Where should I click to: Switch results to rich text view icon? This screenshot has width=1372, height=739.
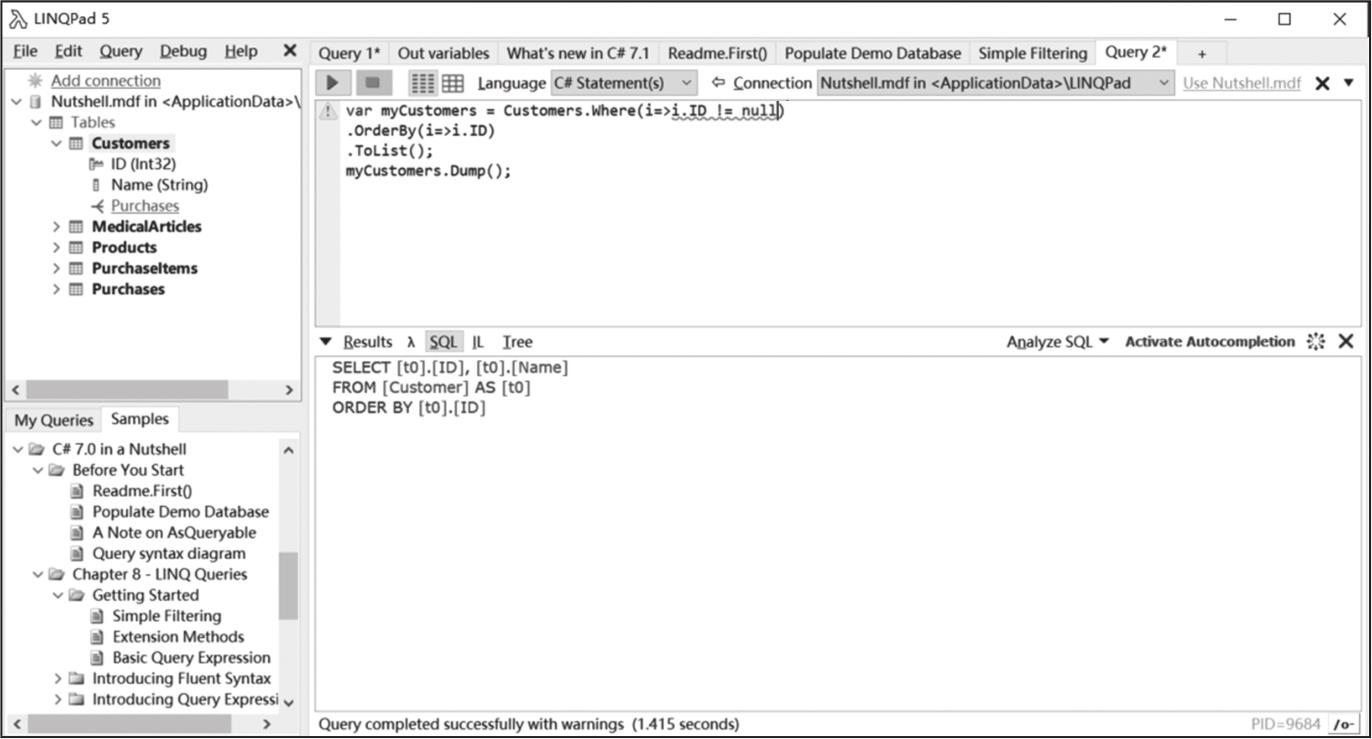click(x=423, y=83)
